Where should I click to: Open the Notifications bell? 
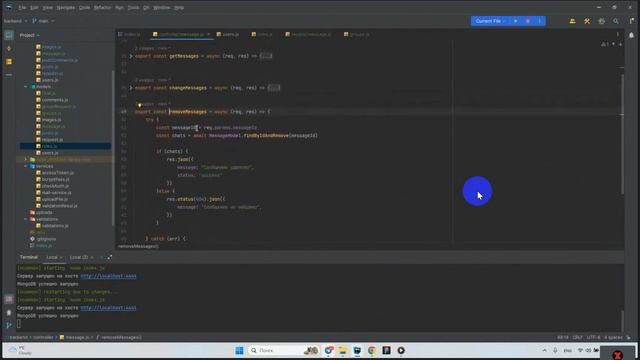pyautogui.click(x=631, y=35)
